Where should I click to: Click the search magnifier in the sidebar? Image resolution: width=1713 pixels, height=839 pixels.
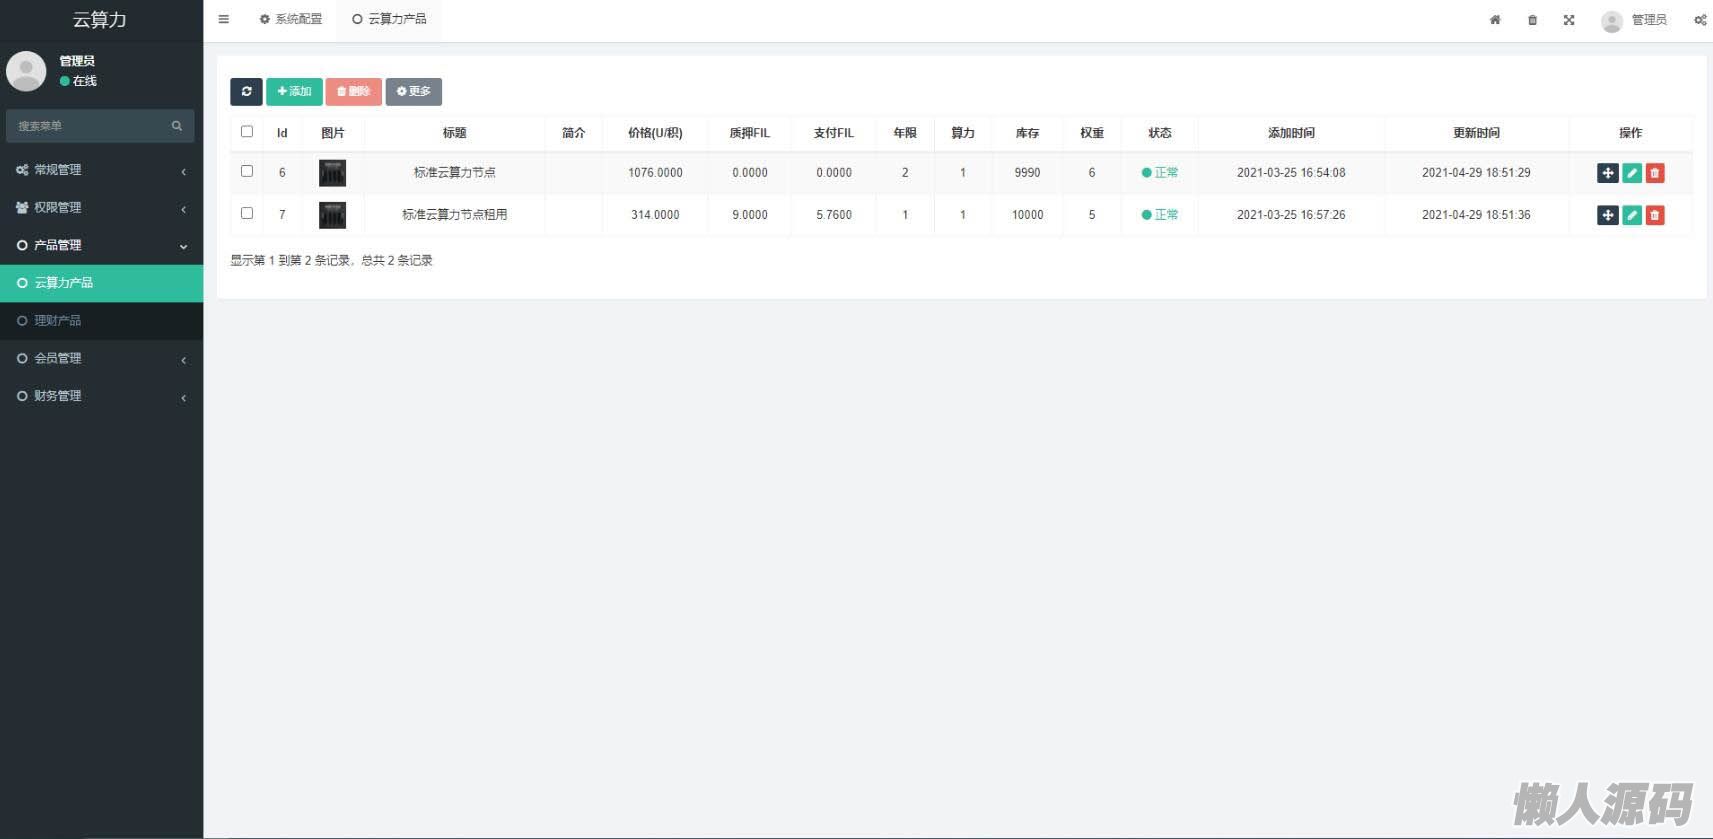pyautogui.click(x=177, y=126)
